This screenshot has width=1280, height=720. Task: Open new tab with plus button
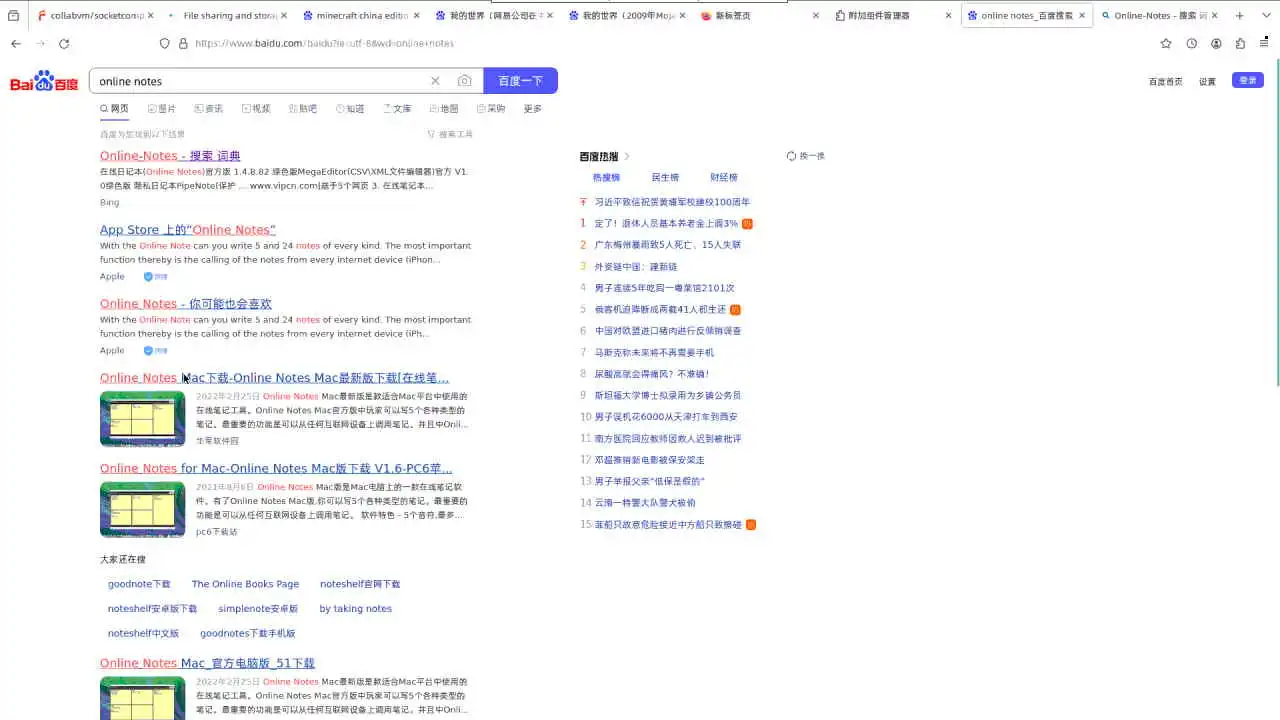click(1240, 15)
